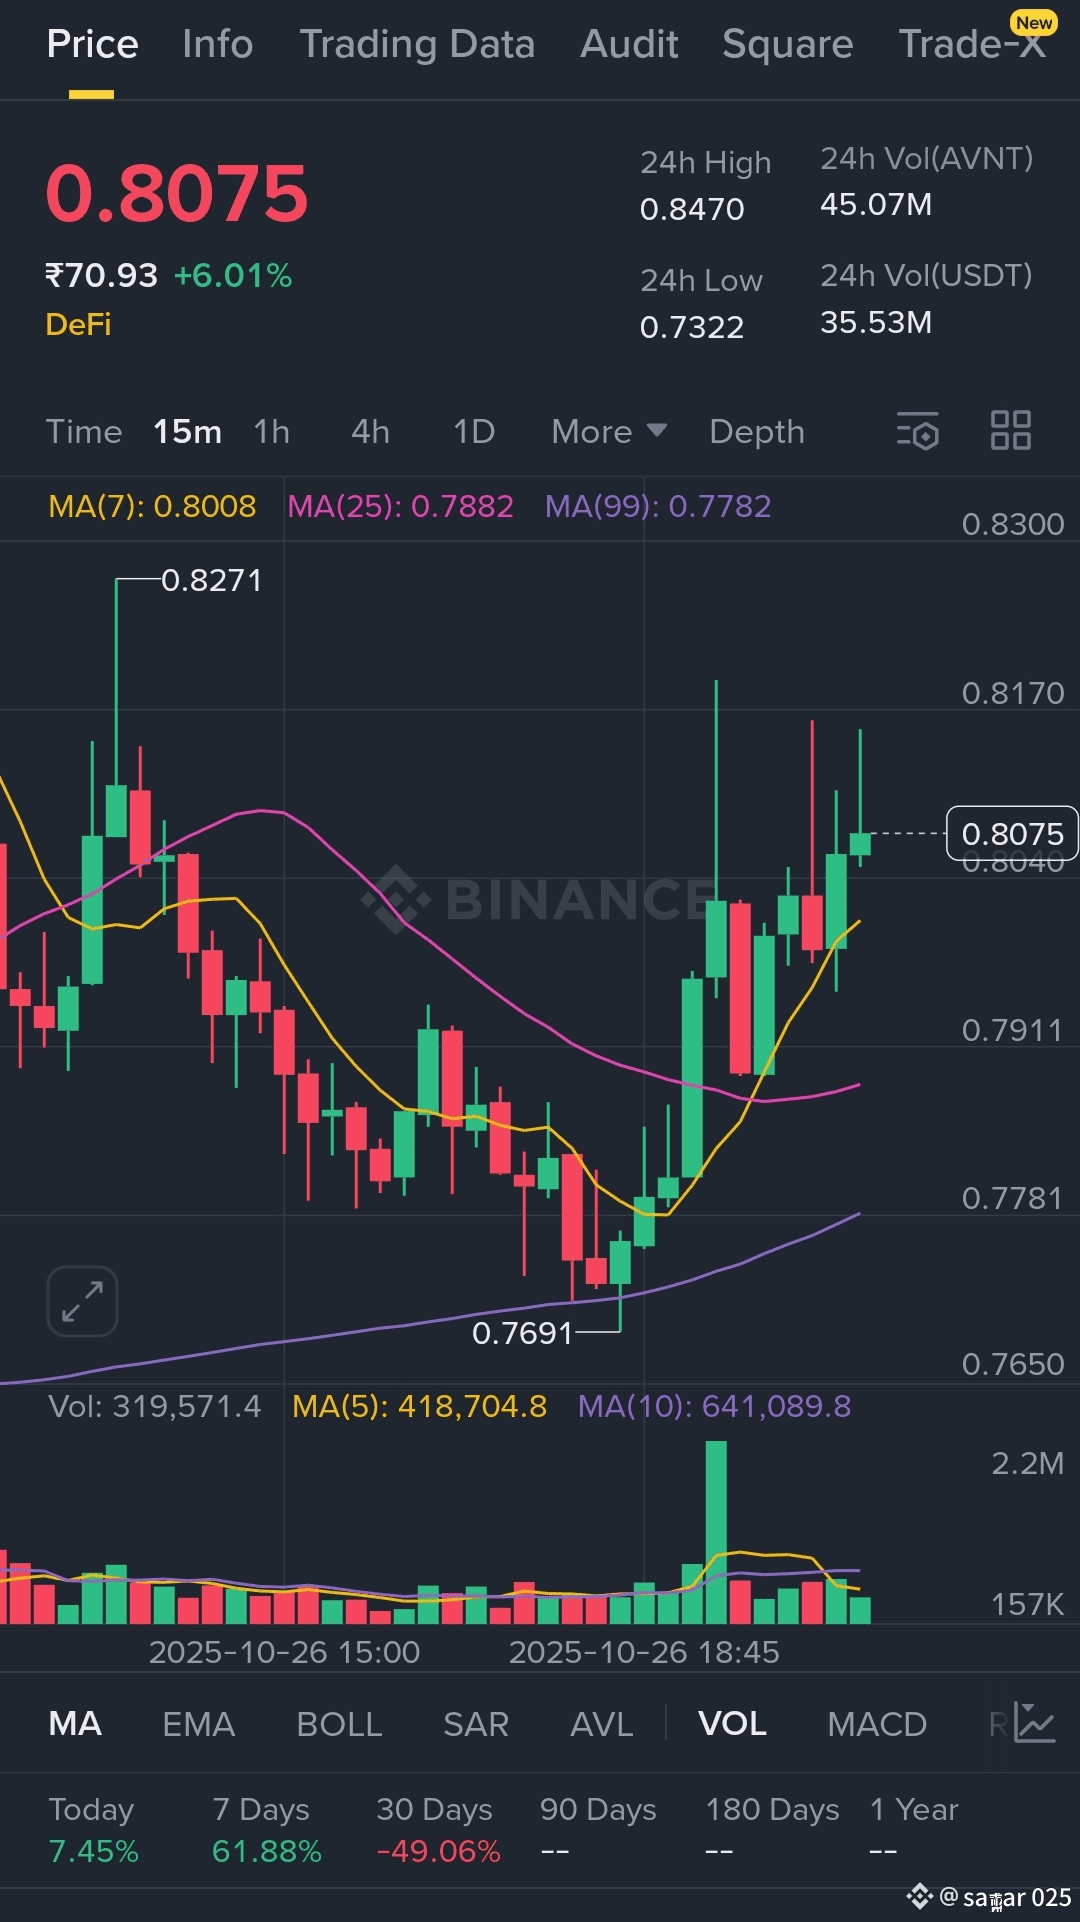Tap the Vol: 319,571.4 readout

pos(154,1406)
